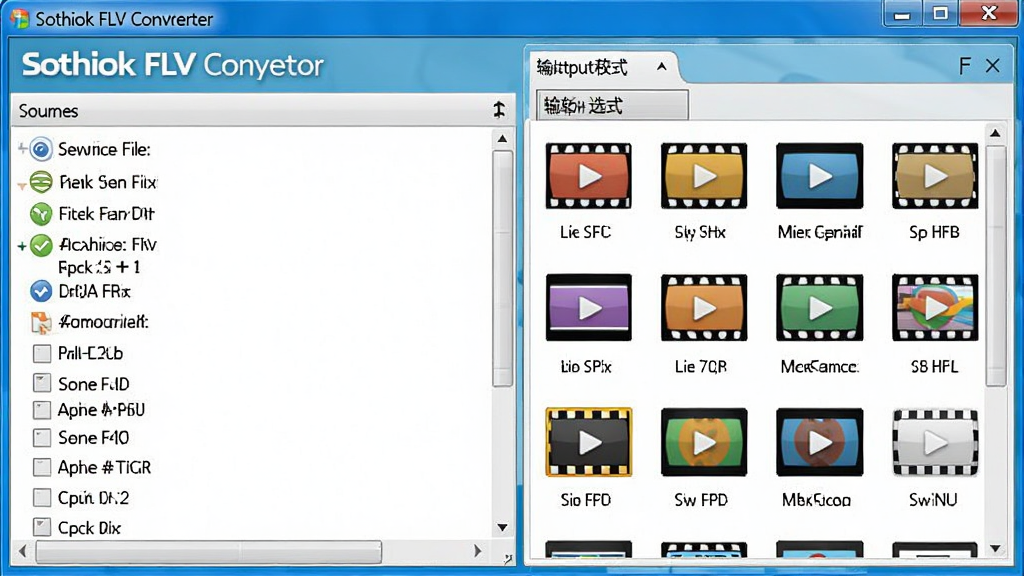This screenshot has height=576, width=1024.
Task: Choose the yellow Sly SHx format icon
Action: click(703, 176)
